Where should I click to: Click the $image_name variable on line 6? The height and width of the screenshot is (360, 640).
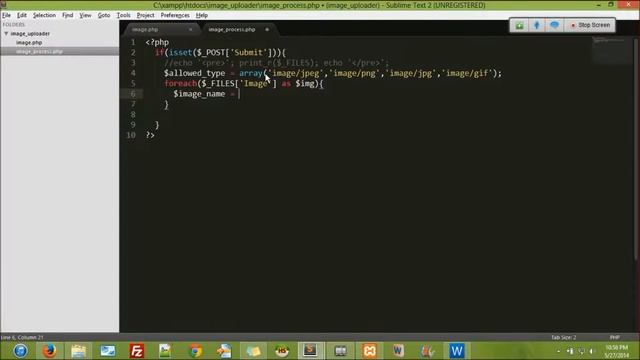click(199, 94)
